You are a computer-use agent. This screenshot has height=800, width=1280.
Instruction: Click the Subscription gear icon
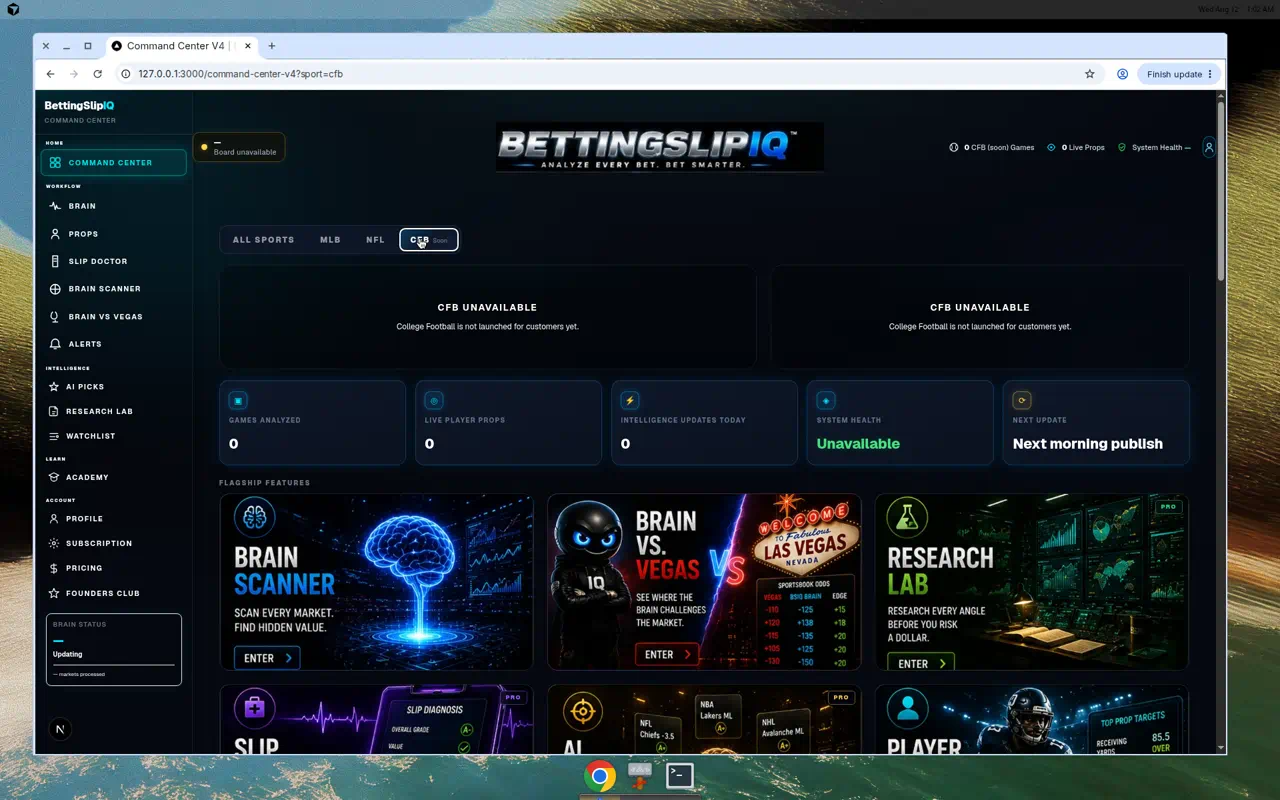pos(54,543)
